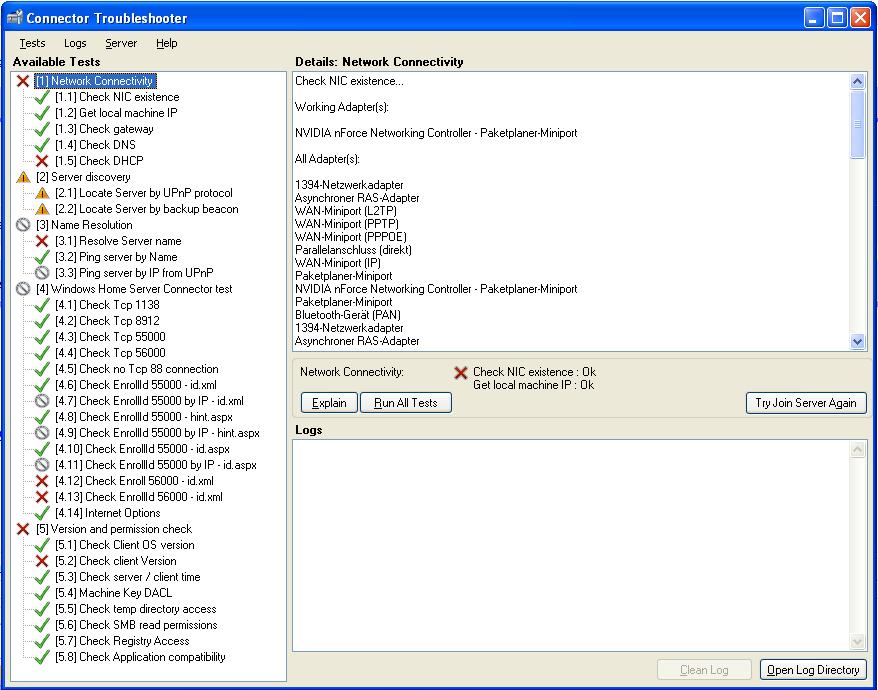Select [5.3] Check server / client time
This screenshot has width=878, height=690.
(x=128, y=577)
